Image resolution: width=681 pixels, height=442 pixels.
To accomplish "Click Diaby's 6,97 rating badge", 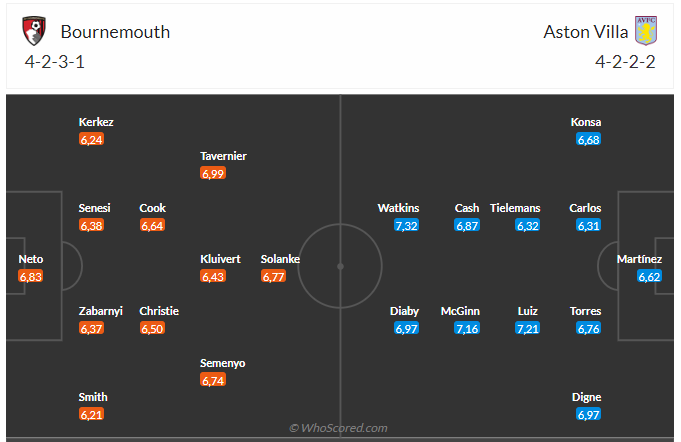I will click(x=406, y=329).
